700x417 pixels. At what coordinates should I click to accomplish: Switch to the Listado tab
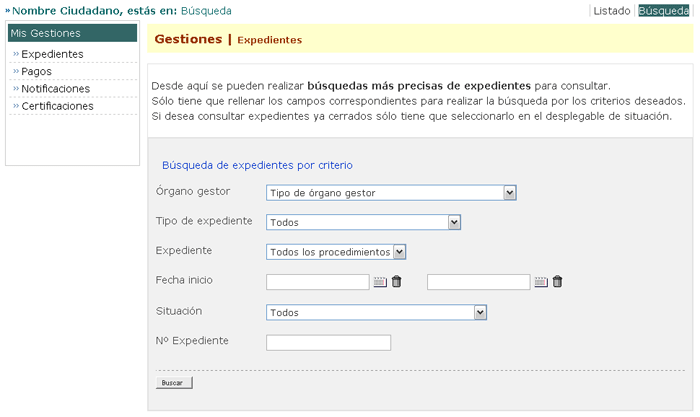coord(611,11)
